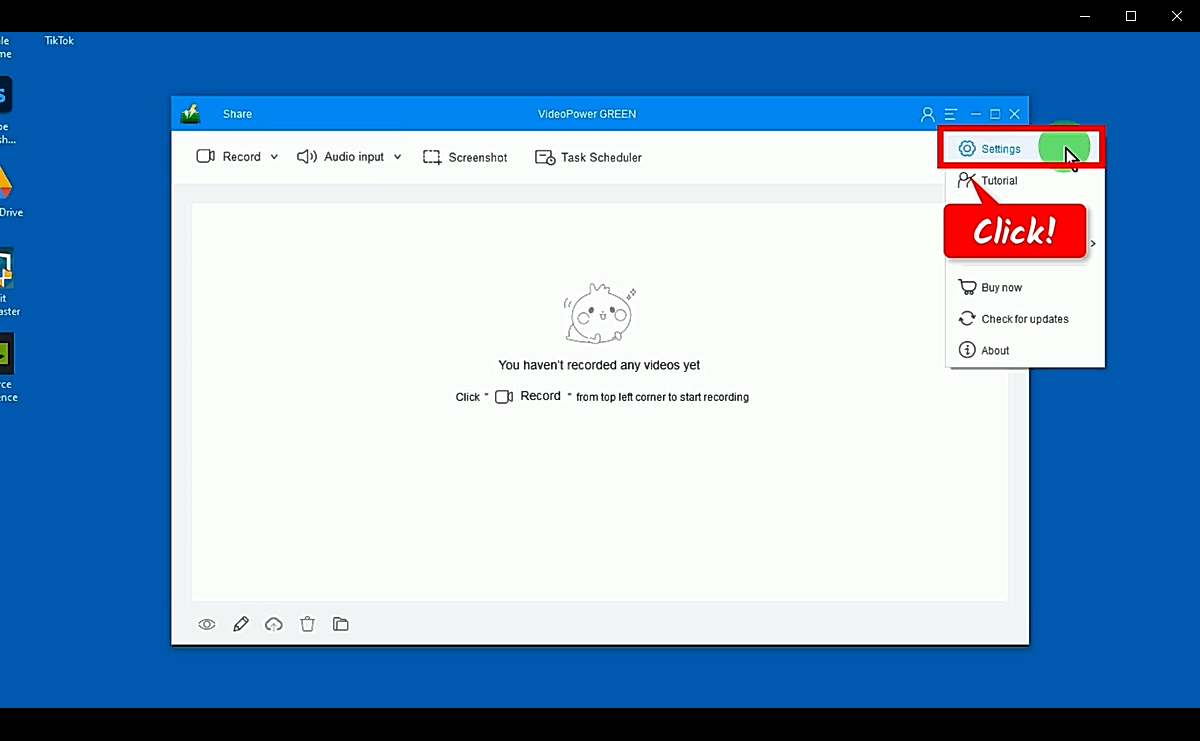Delete recording via the trash icon
This screenshot has width=1200, height=741.
pos(307,623)
